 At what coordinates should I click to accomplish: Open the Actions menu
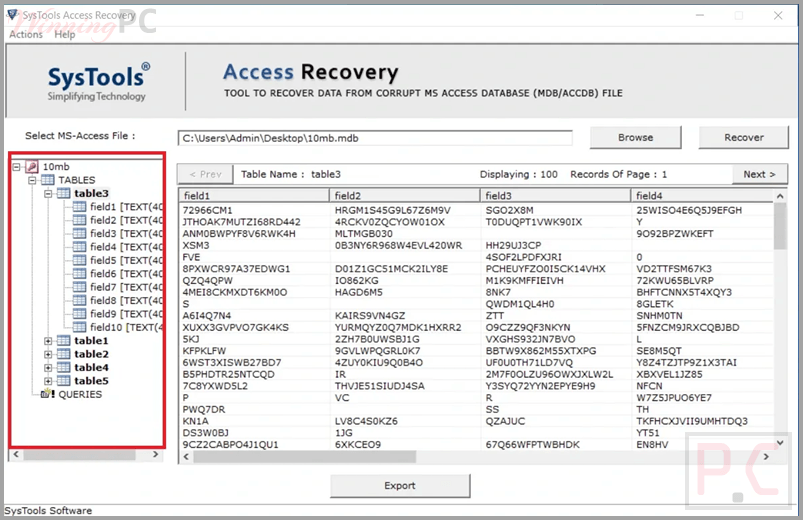pyautogui.click(x=26, y=34)
